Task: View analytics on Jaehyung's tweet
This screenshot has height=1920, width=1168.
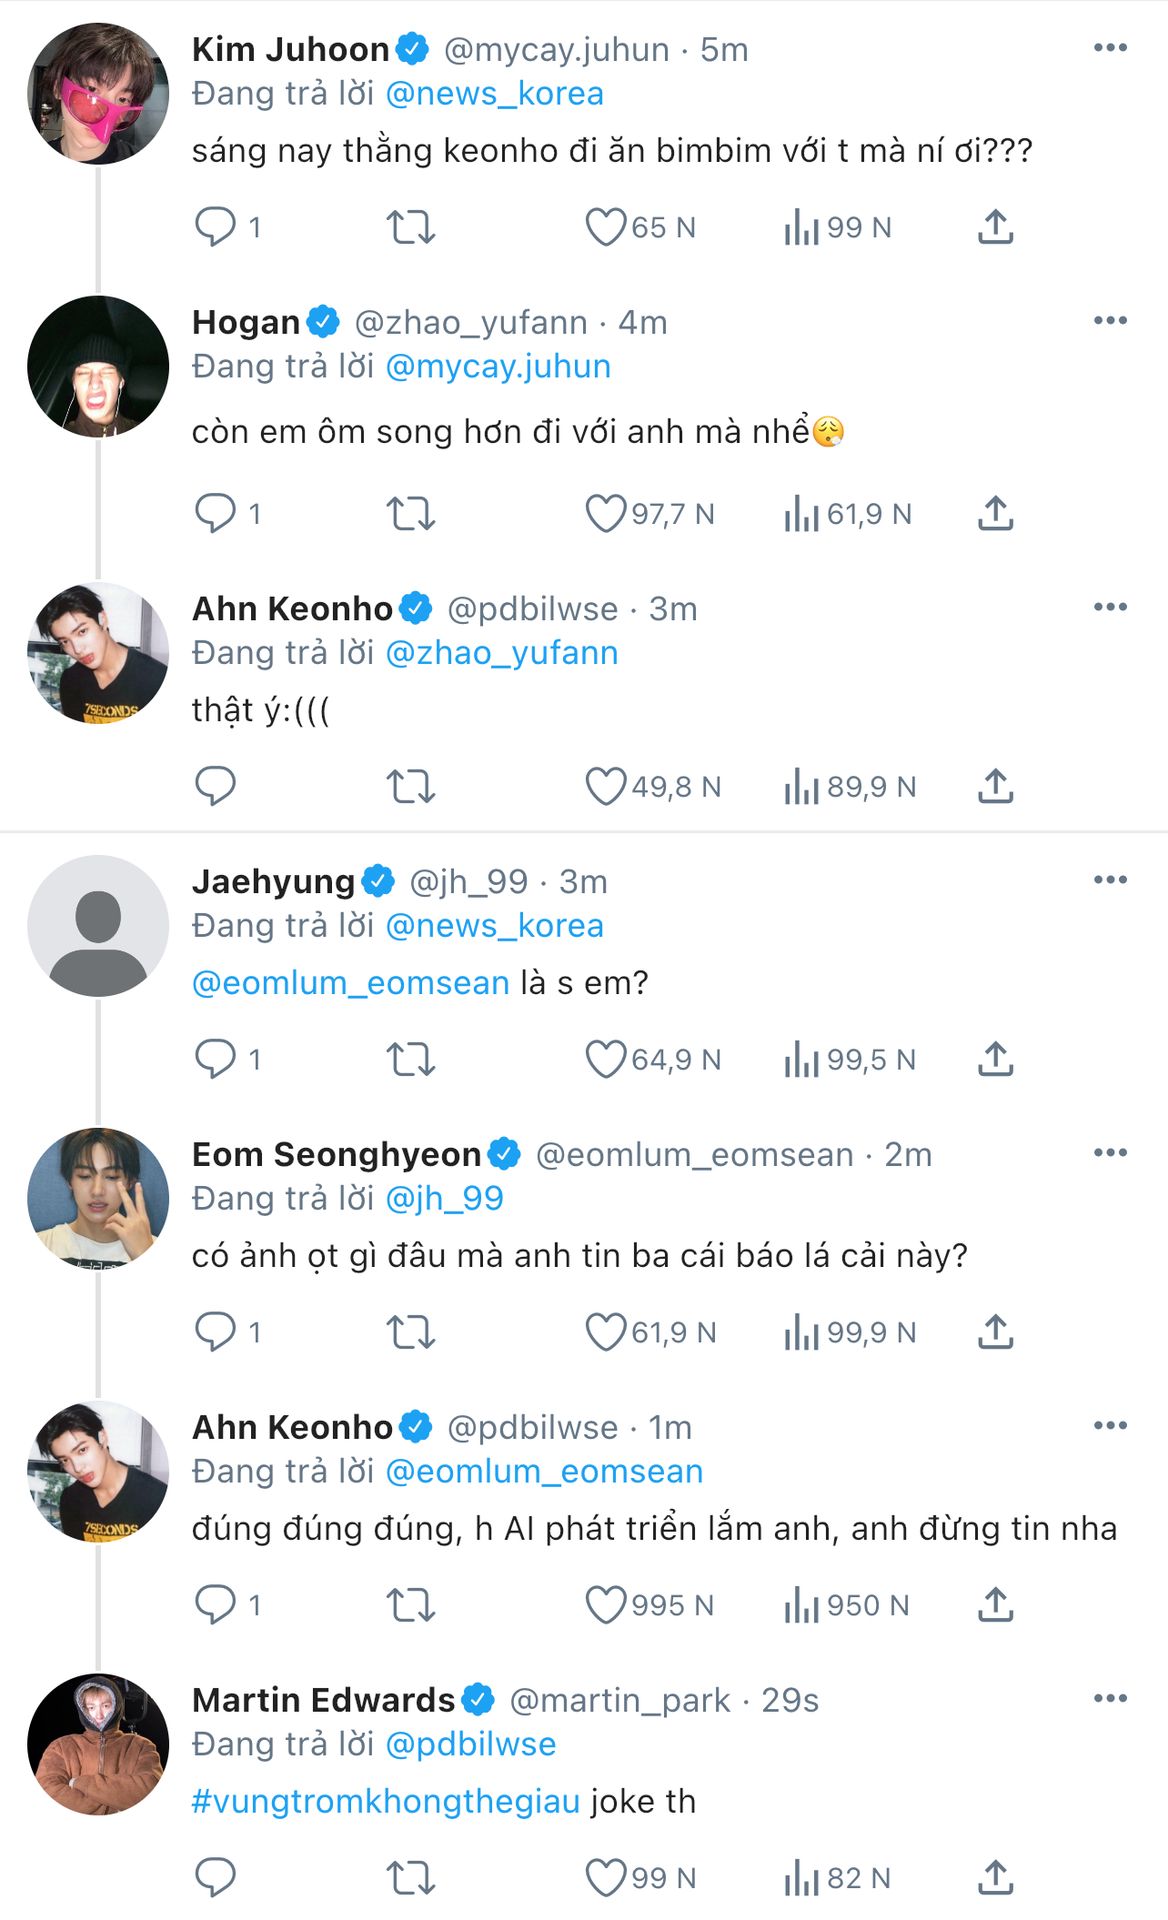Action: 801,1059
